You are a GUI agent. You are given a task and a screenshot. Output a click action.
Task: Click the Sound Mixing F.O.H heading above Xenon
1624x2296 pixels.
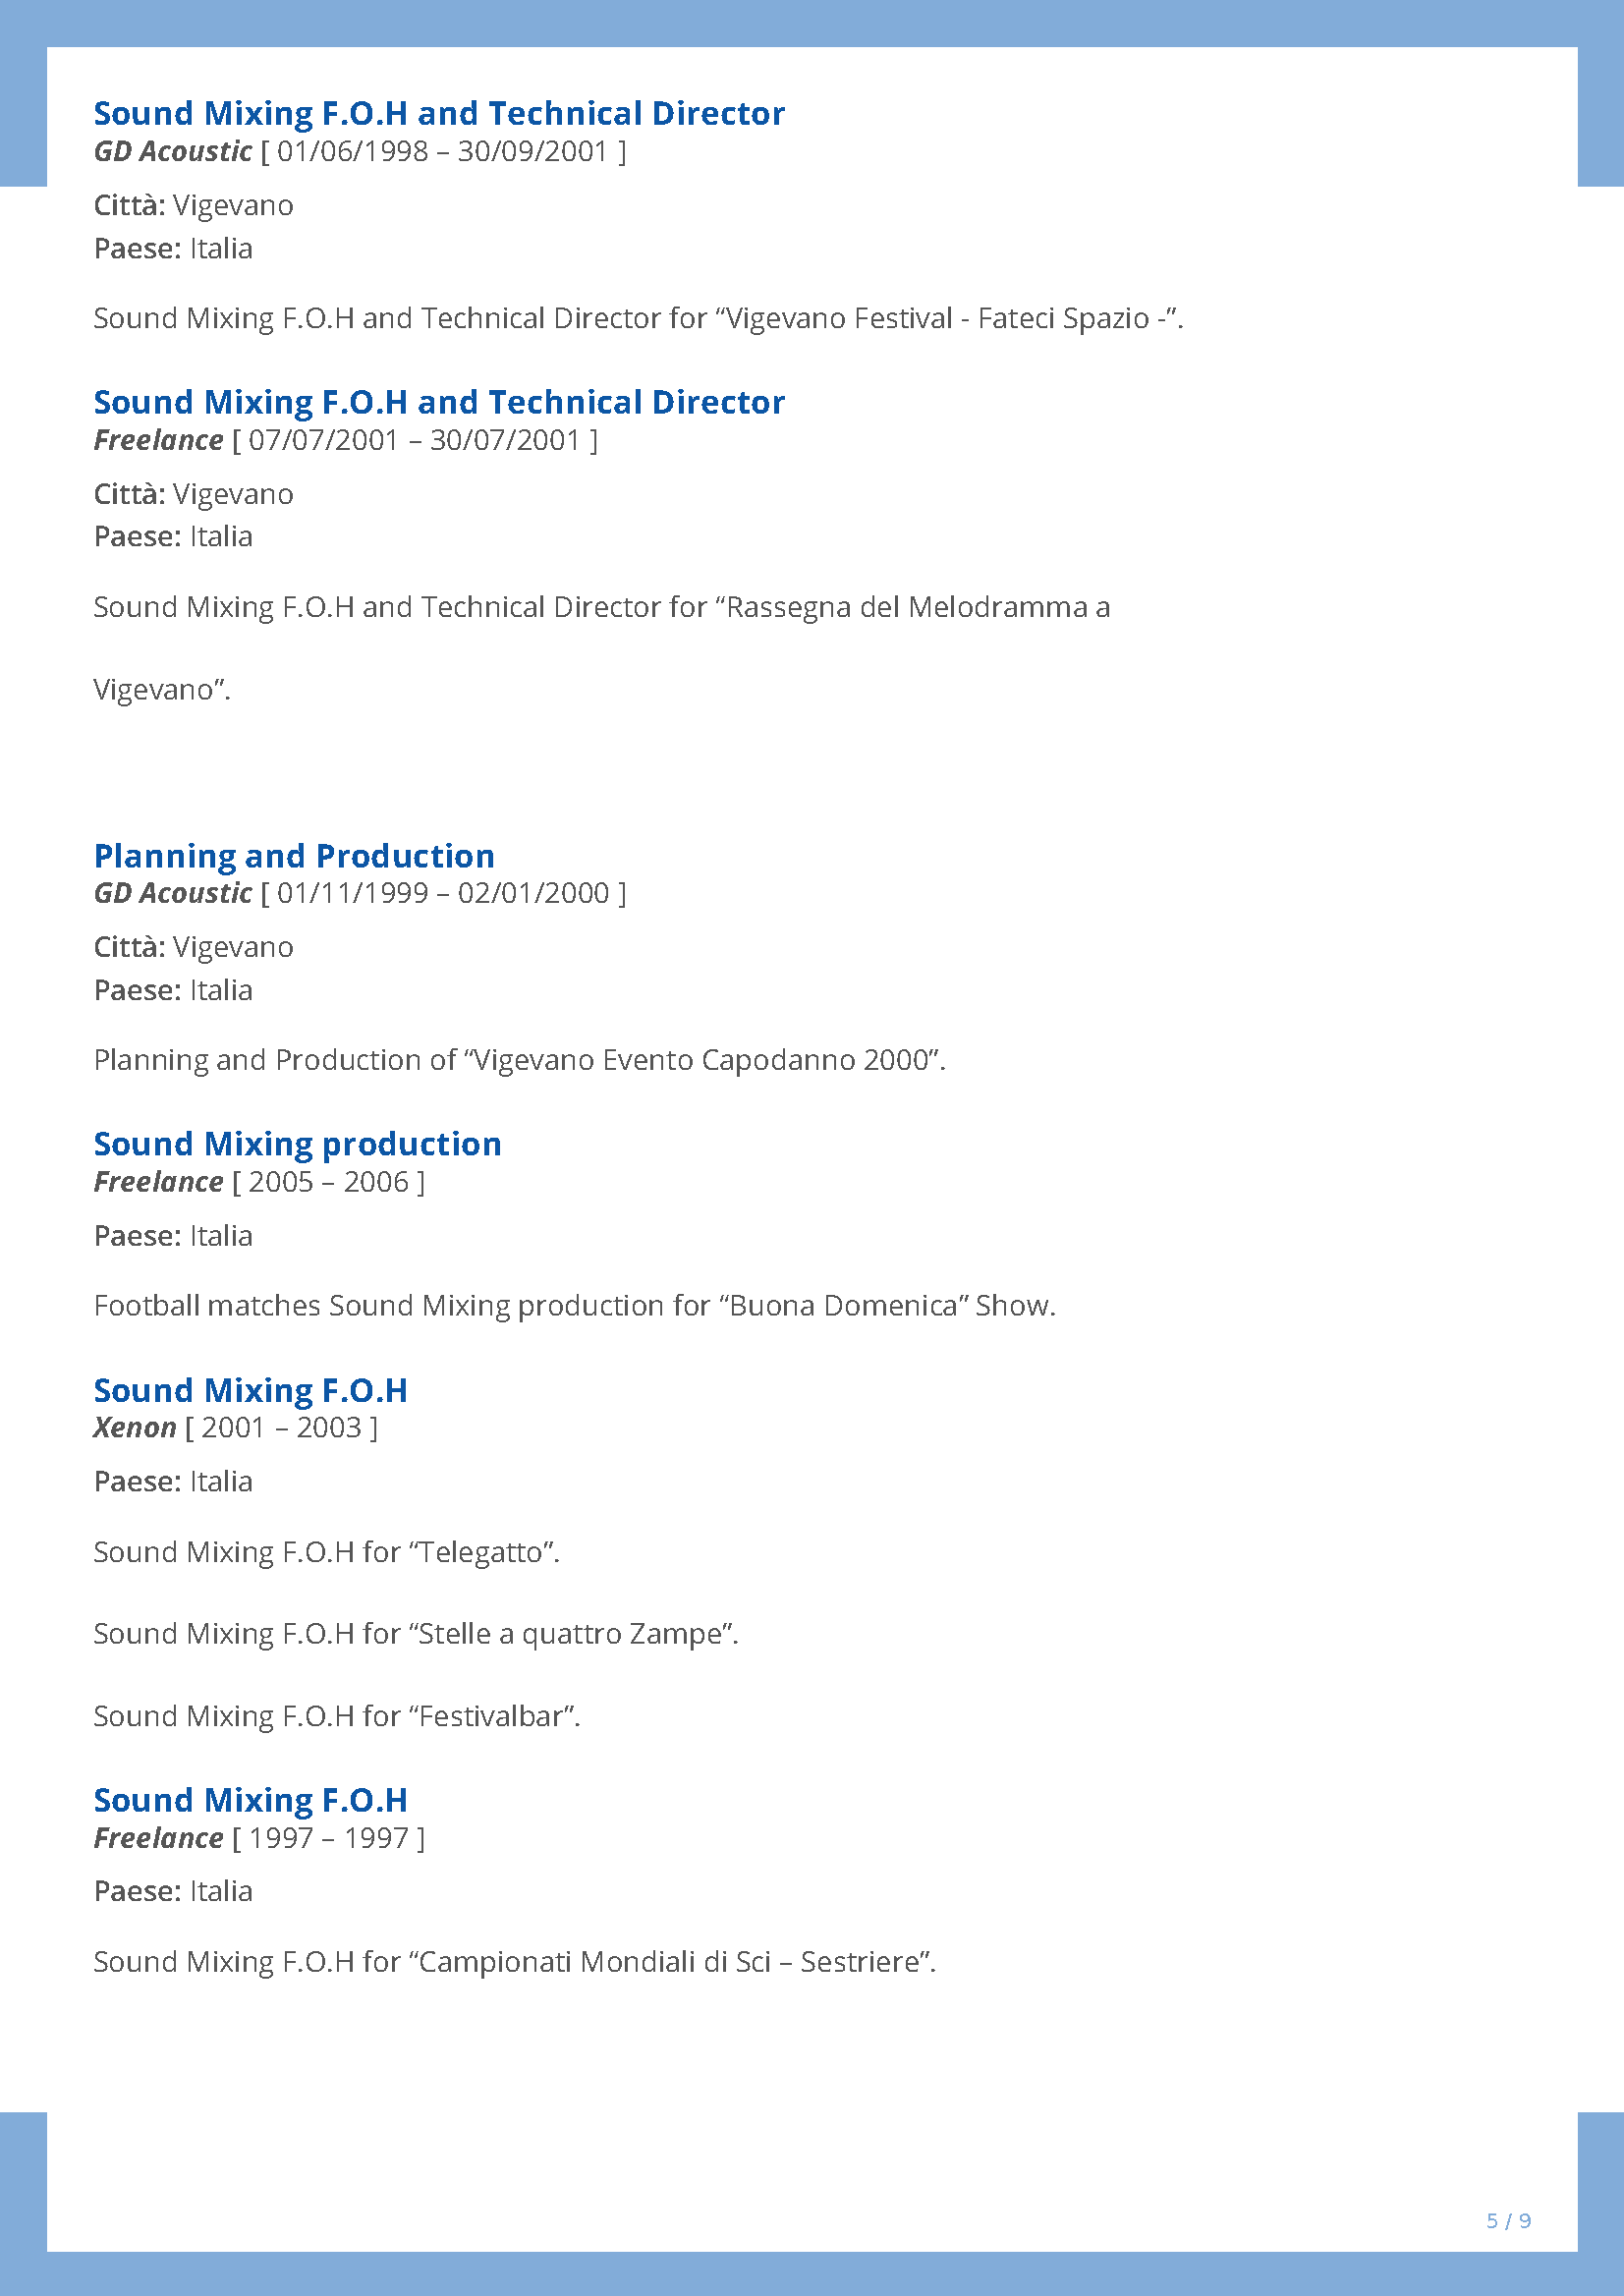coord(250,1390)
